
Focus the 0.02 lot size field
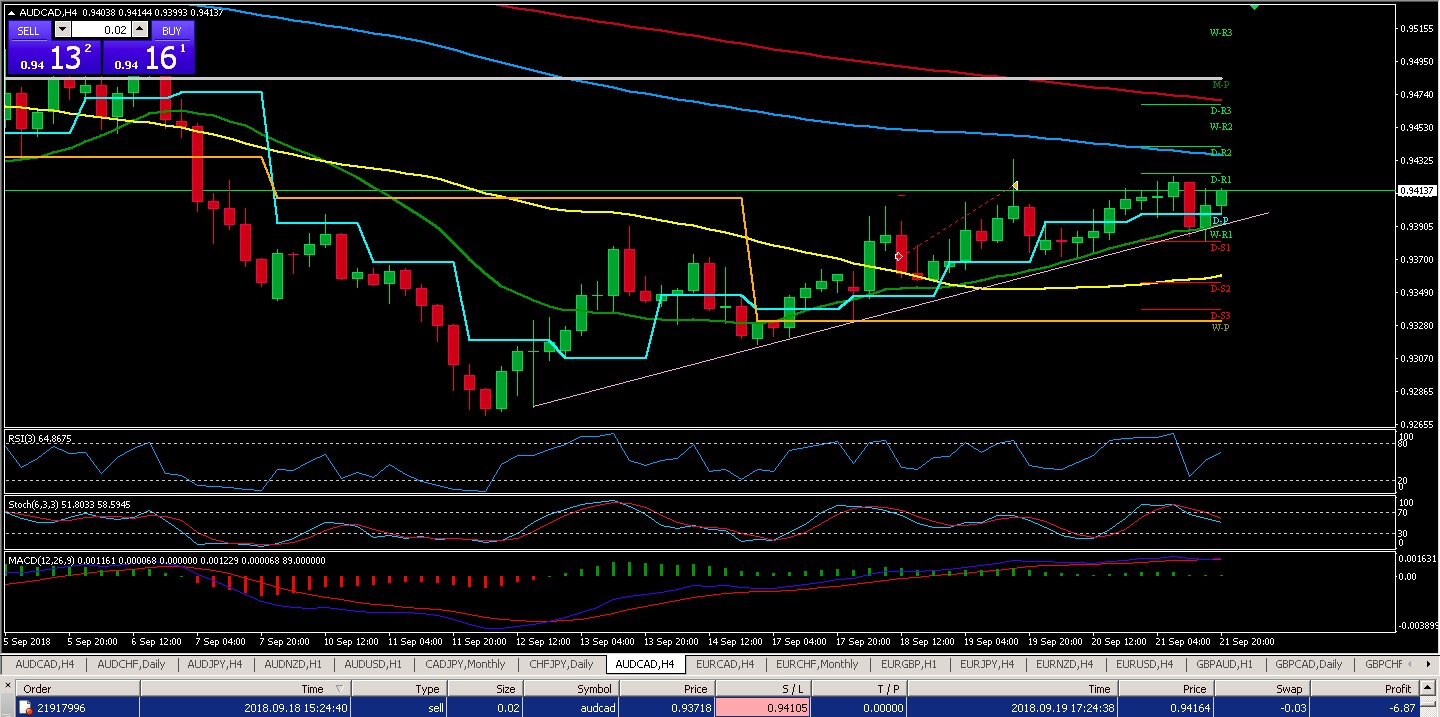point(103,30)
